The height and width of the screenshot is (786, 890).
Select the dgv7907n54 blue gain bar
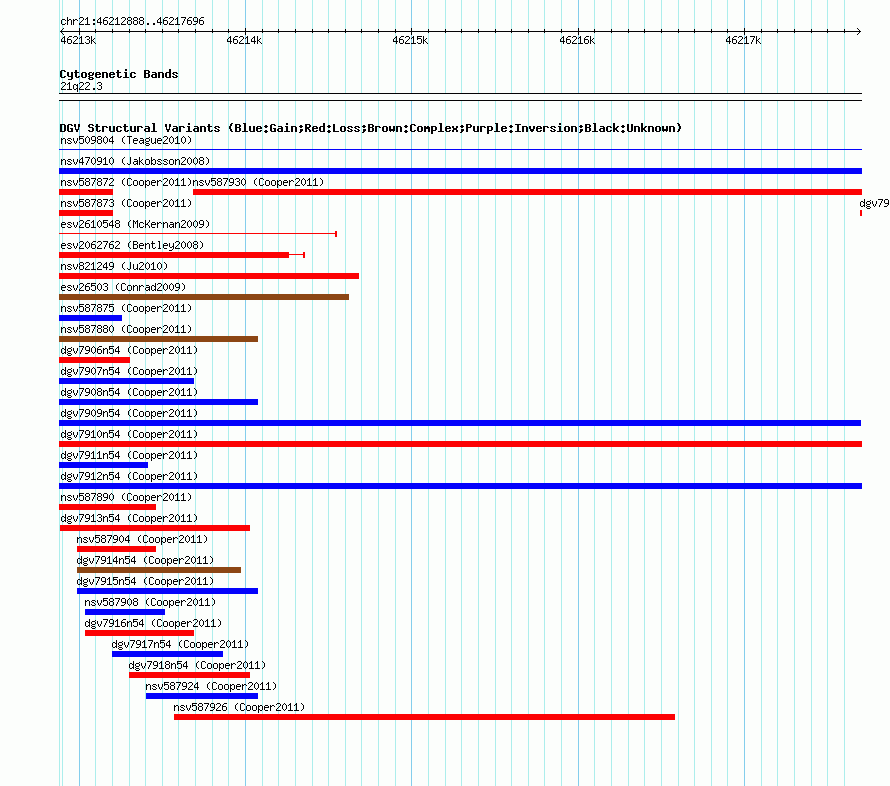click(x=127, y=381)
